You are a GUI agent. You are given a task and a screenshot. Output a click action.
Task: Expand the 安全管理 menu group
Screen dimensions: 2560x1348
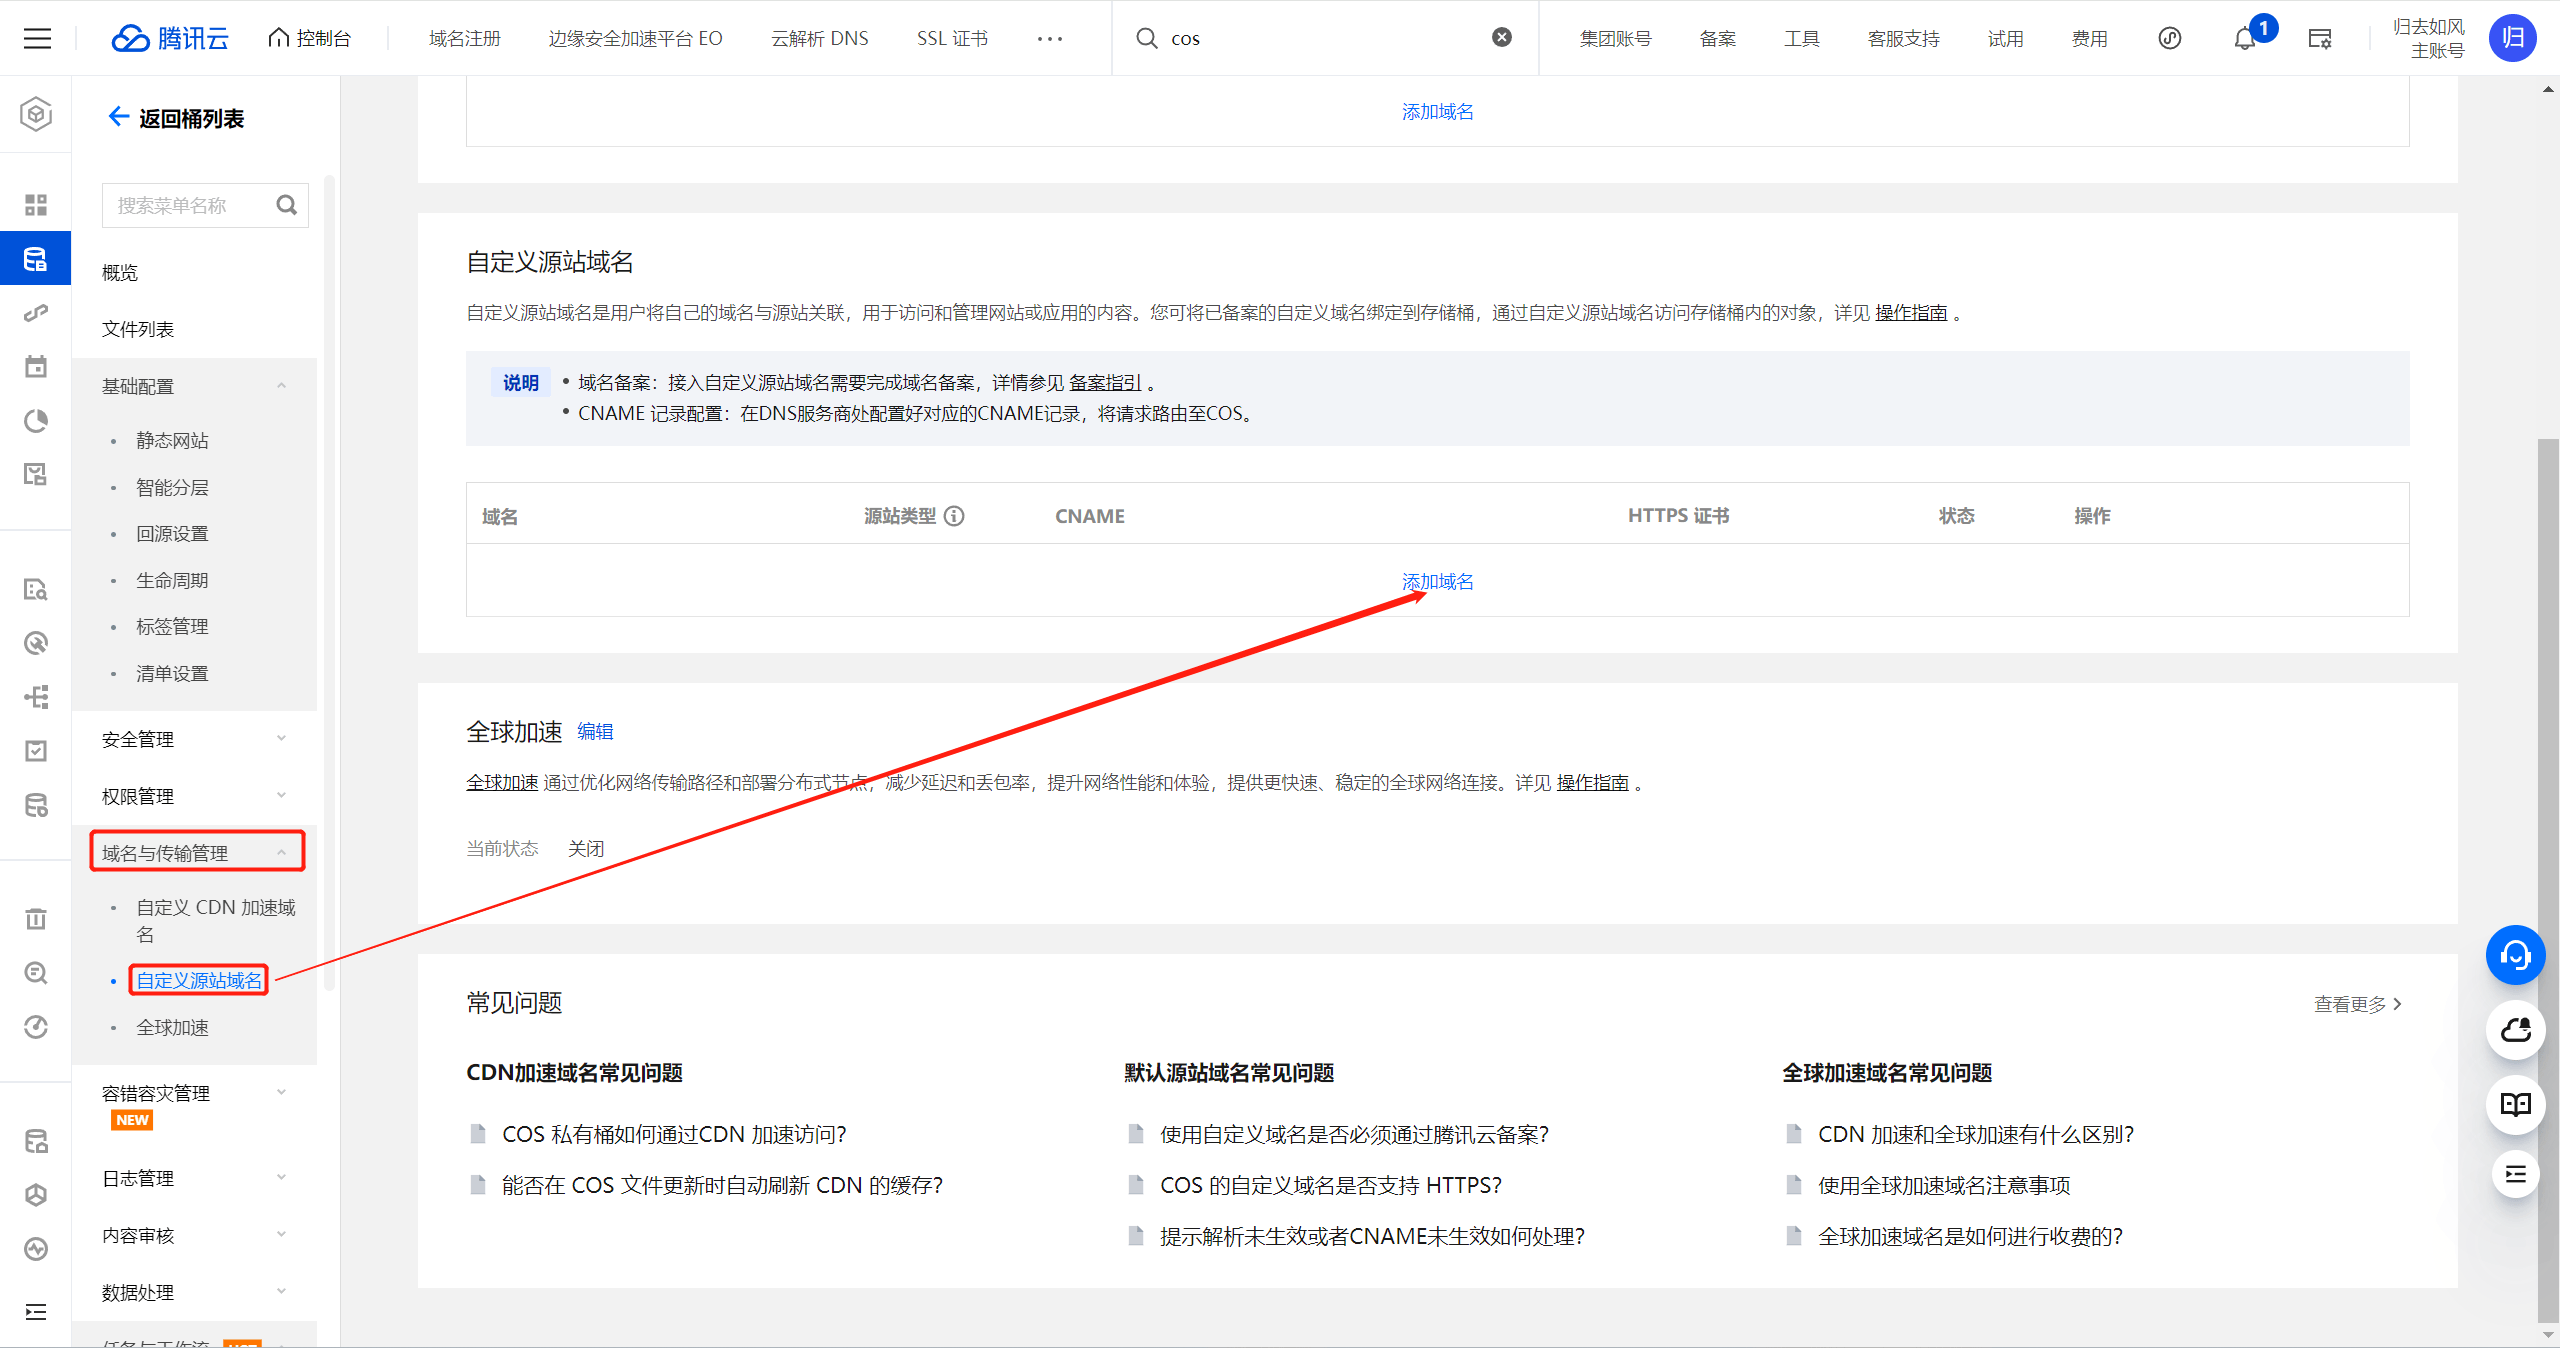click(x=194, y=739)
